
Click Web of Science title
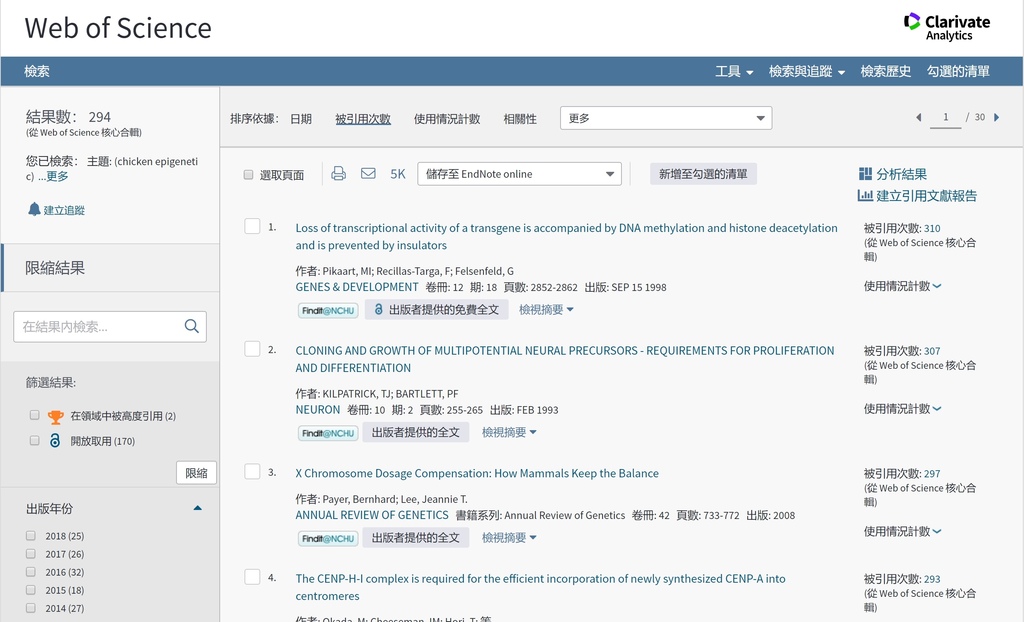118,28
